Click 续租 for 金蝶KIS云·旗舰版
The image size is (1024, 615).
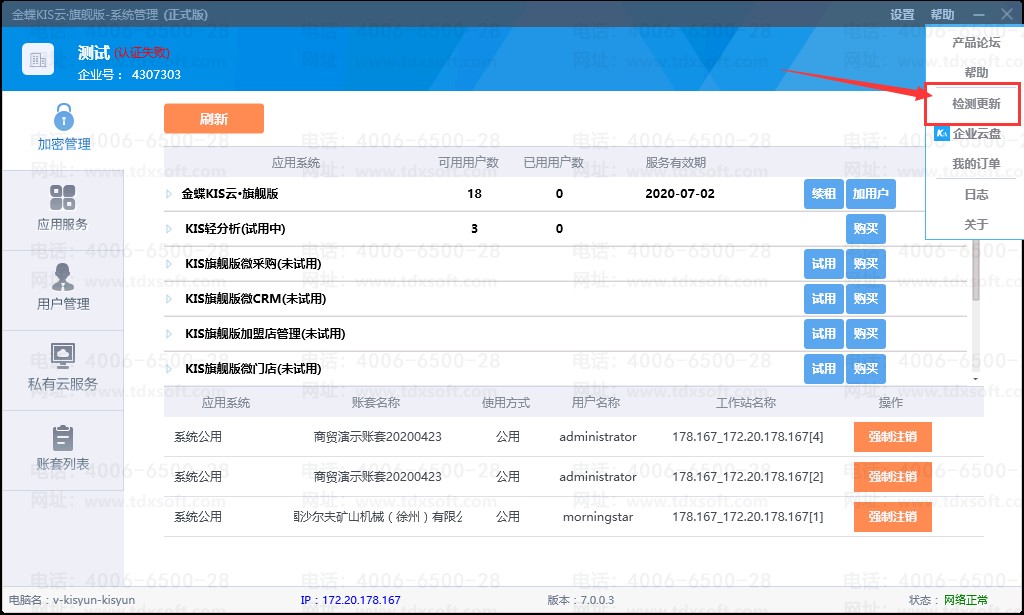coord(823,194)
